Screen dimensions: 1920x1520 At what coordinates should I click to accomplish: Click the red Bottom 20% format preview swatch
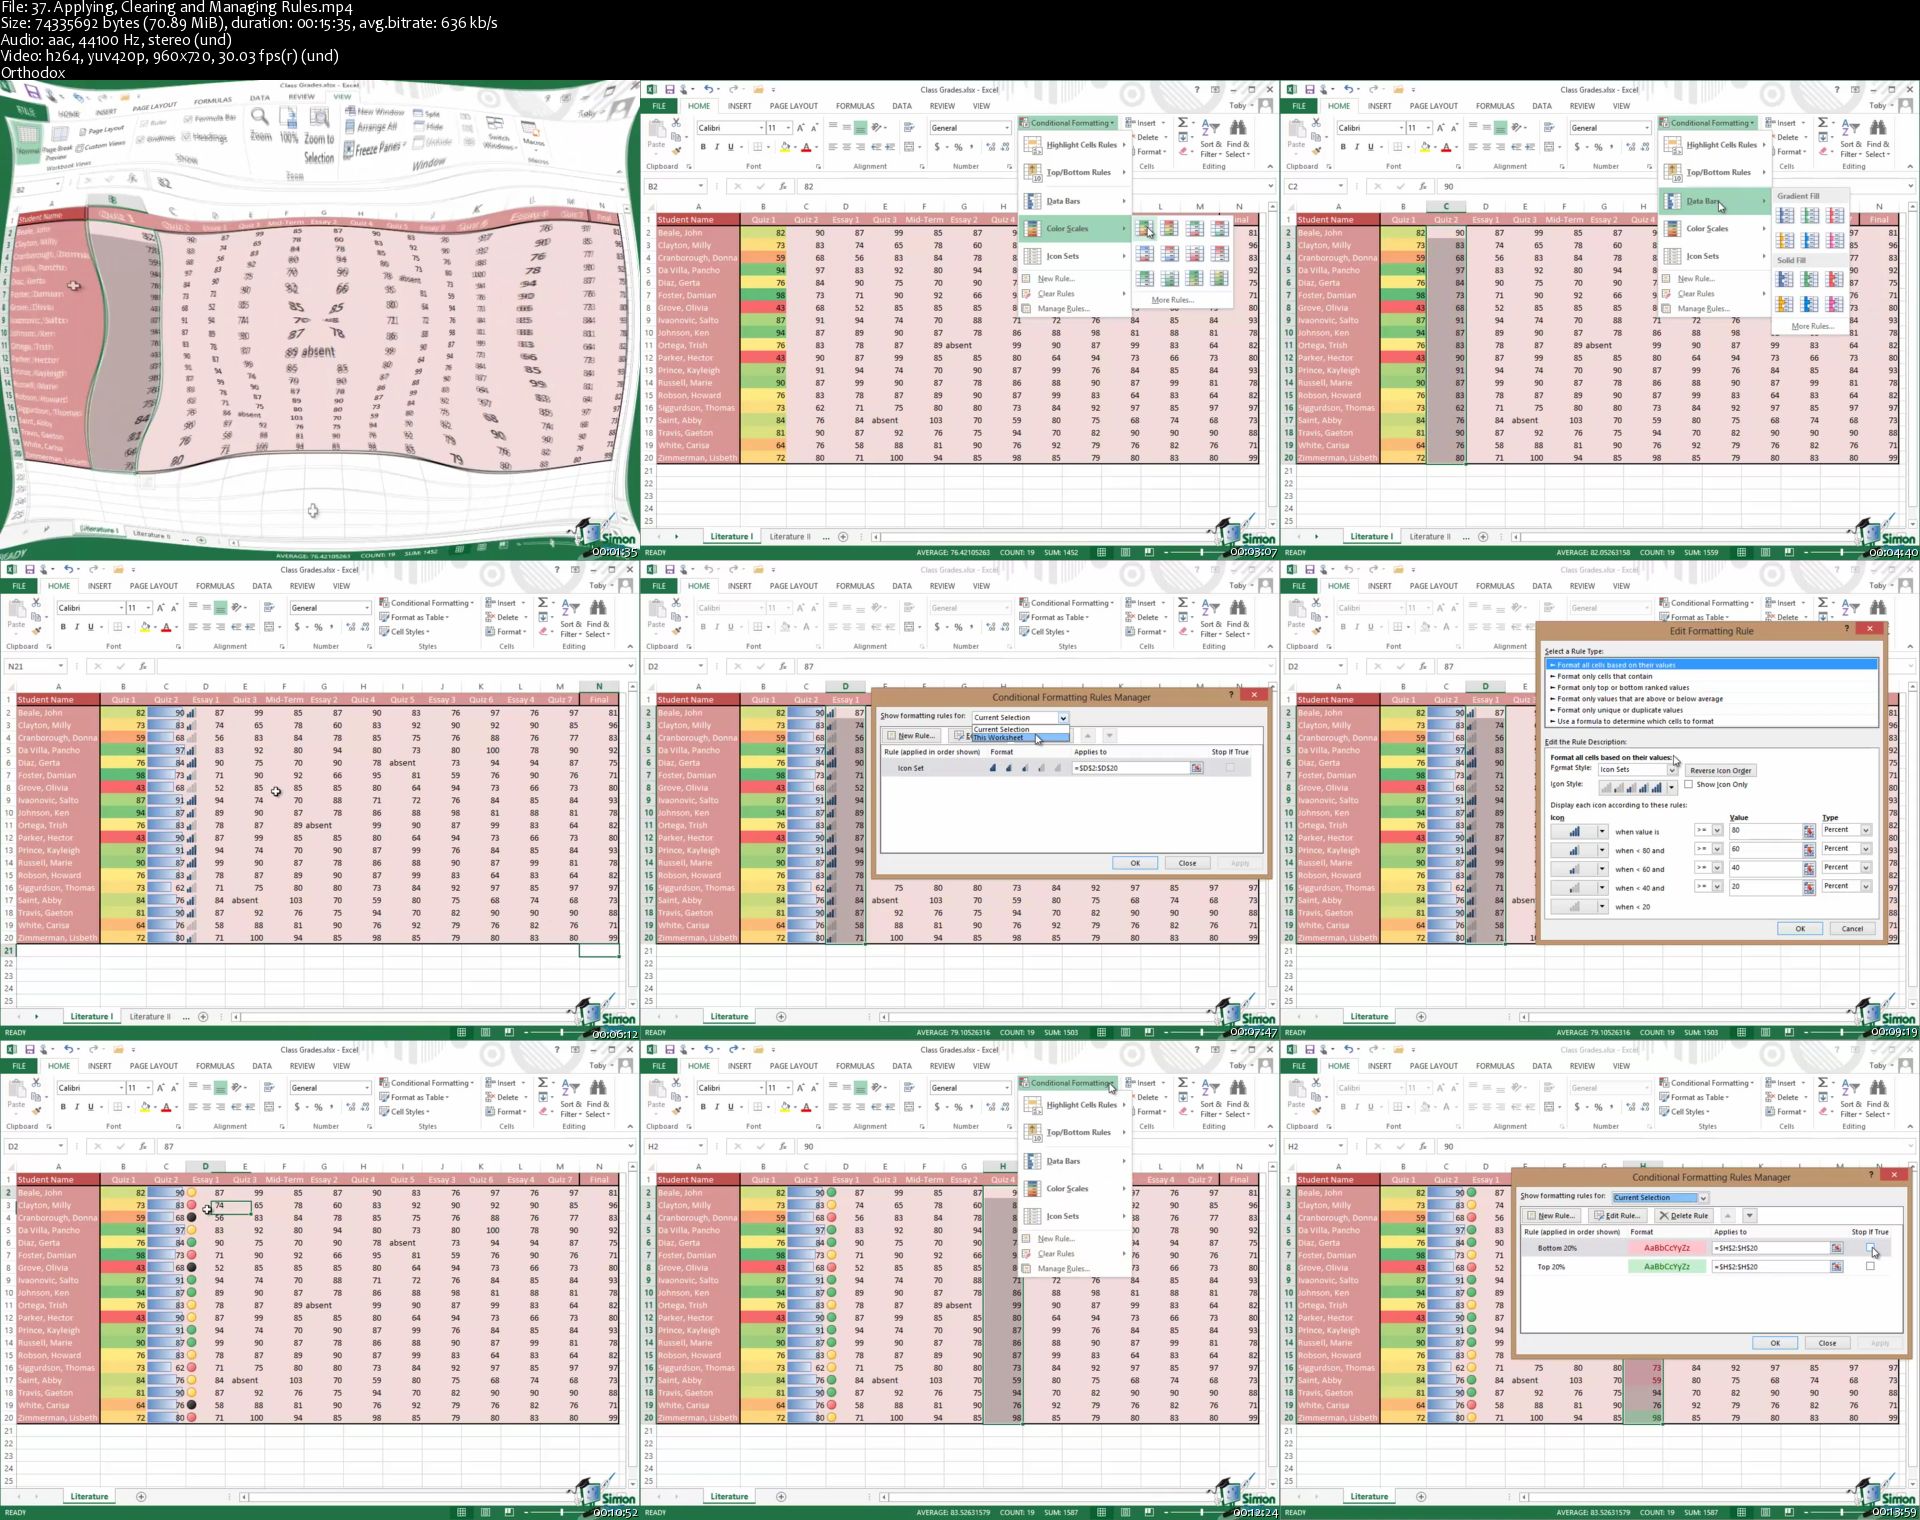coord(1666,1248)
